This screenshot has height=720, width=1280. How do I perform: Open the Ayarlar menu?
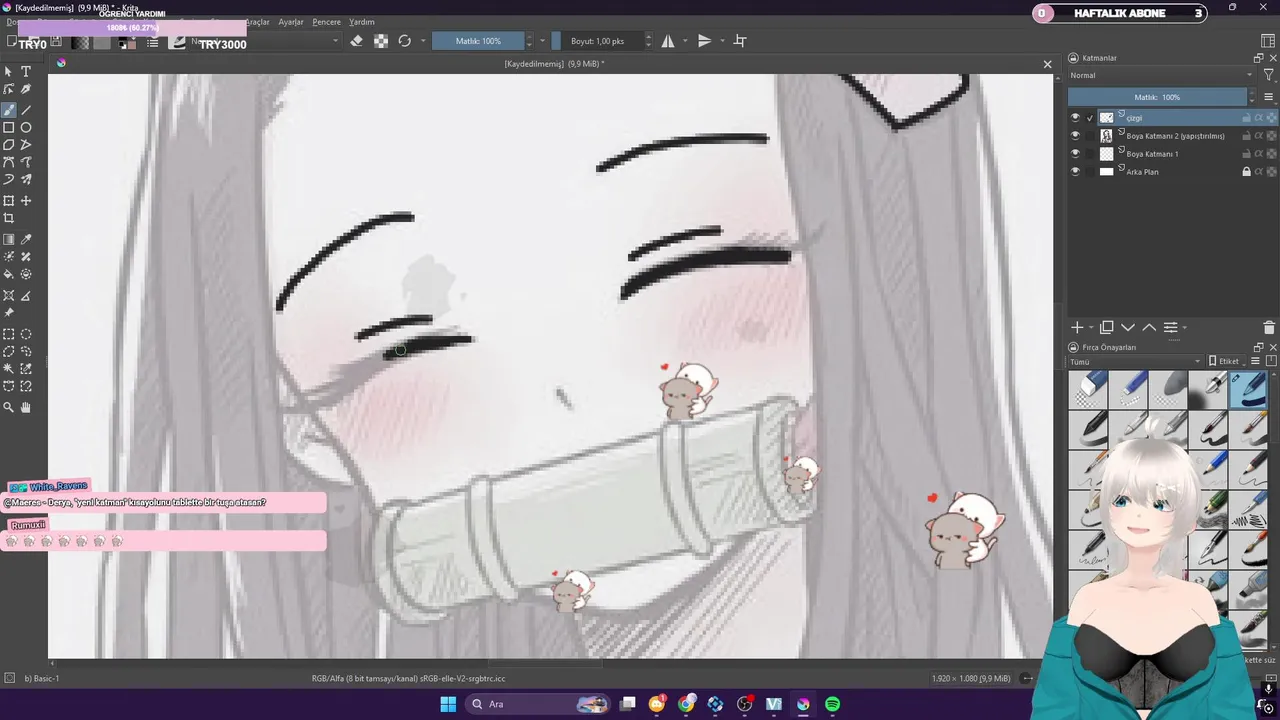point(291,22)
